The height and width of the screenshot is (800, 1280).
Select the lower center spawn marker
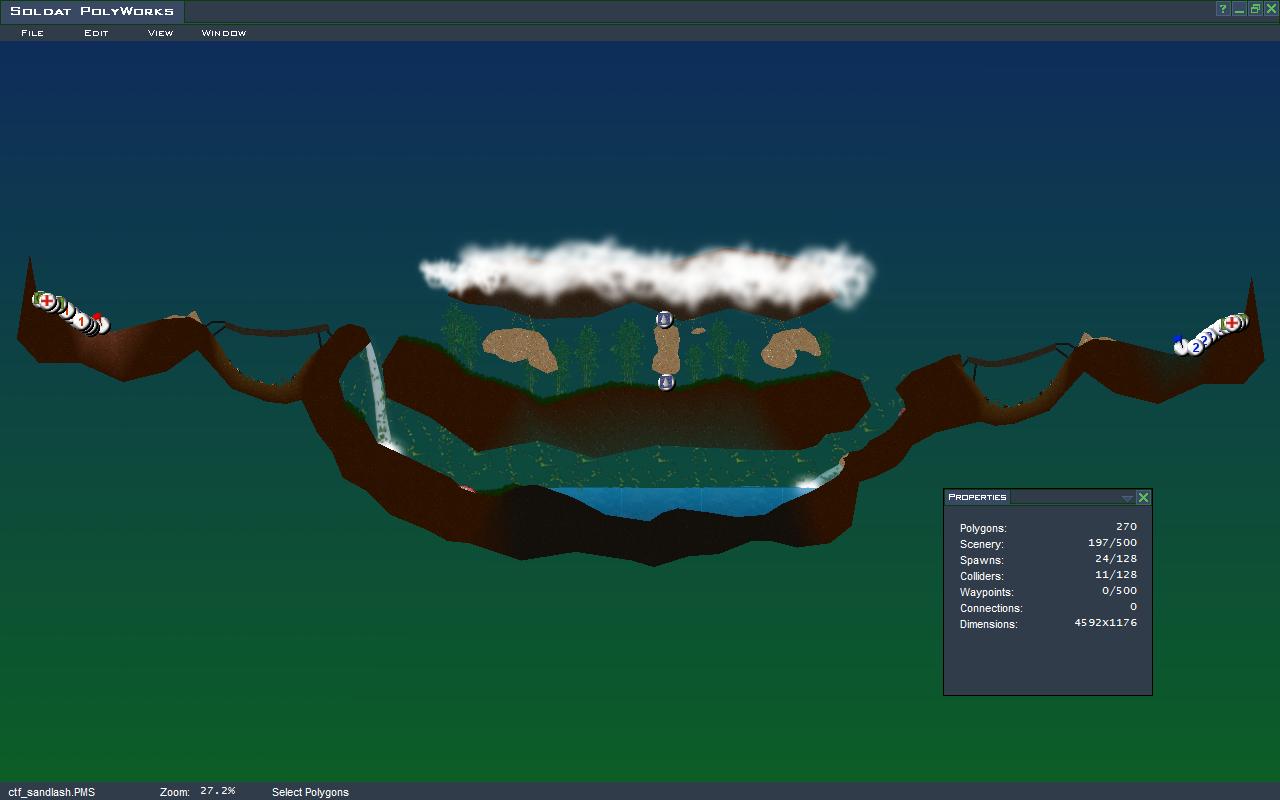pos(666,382)
